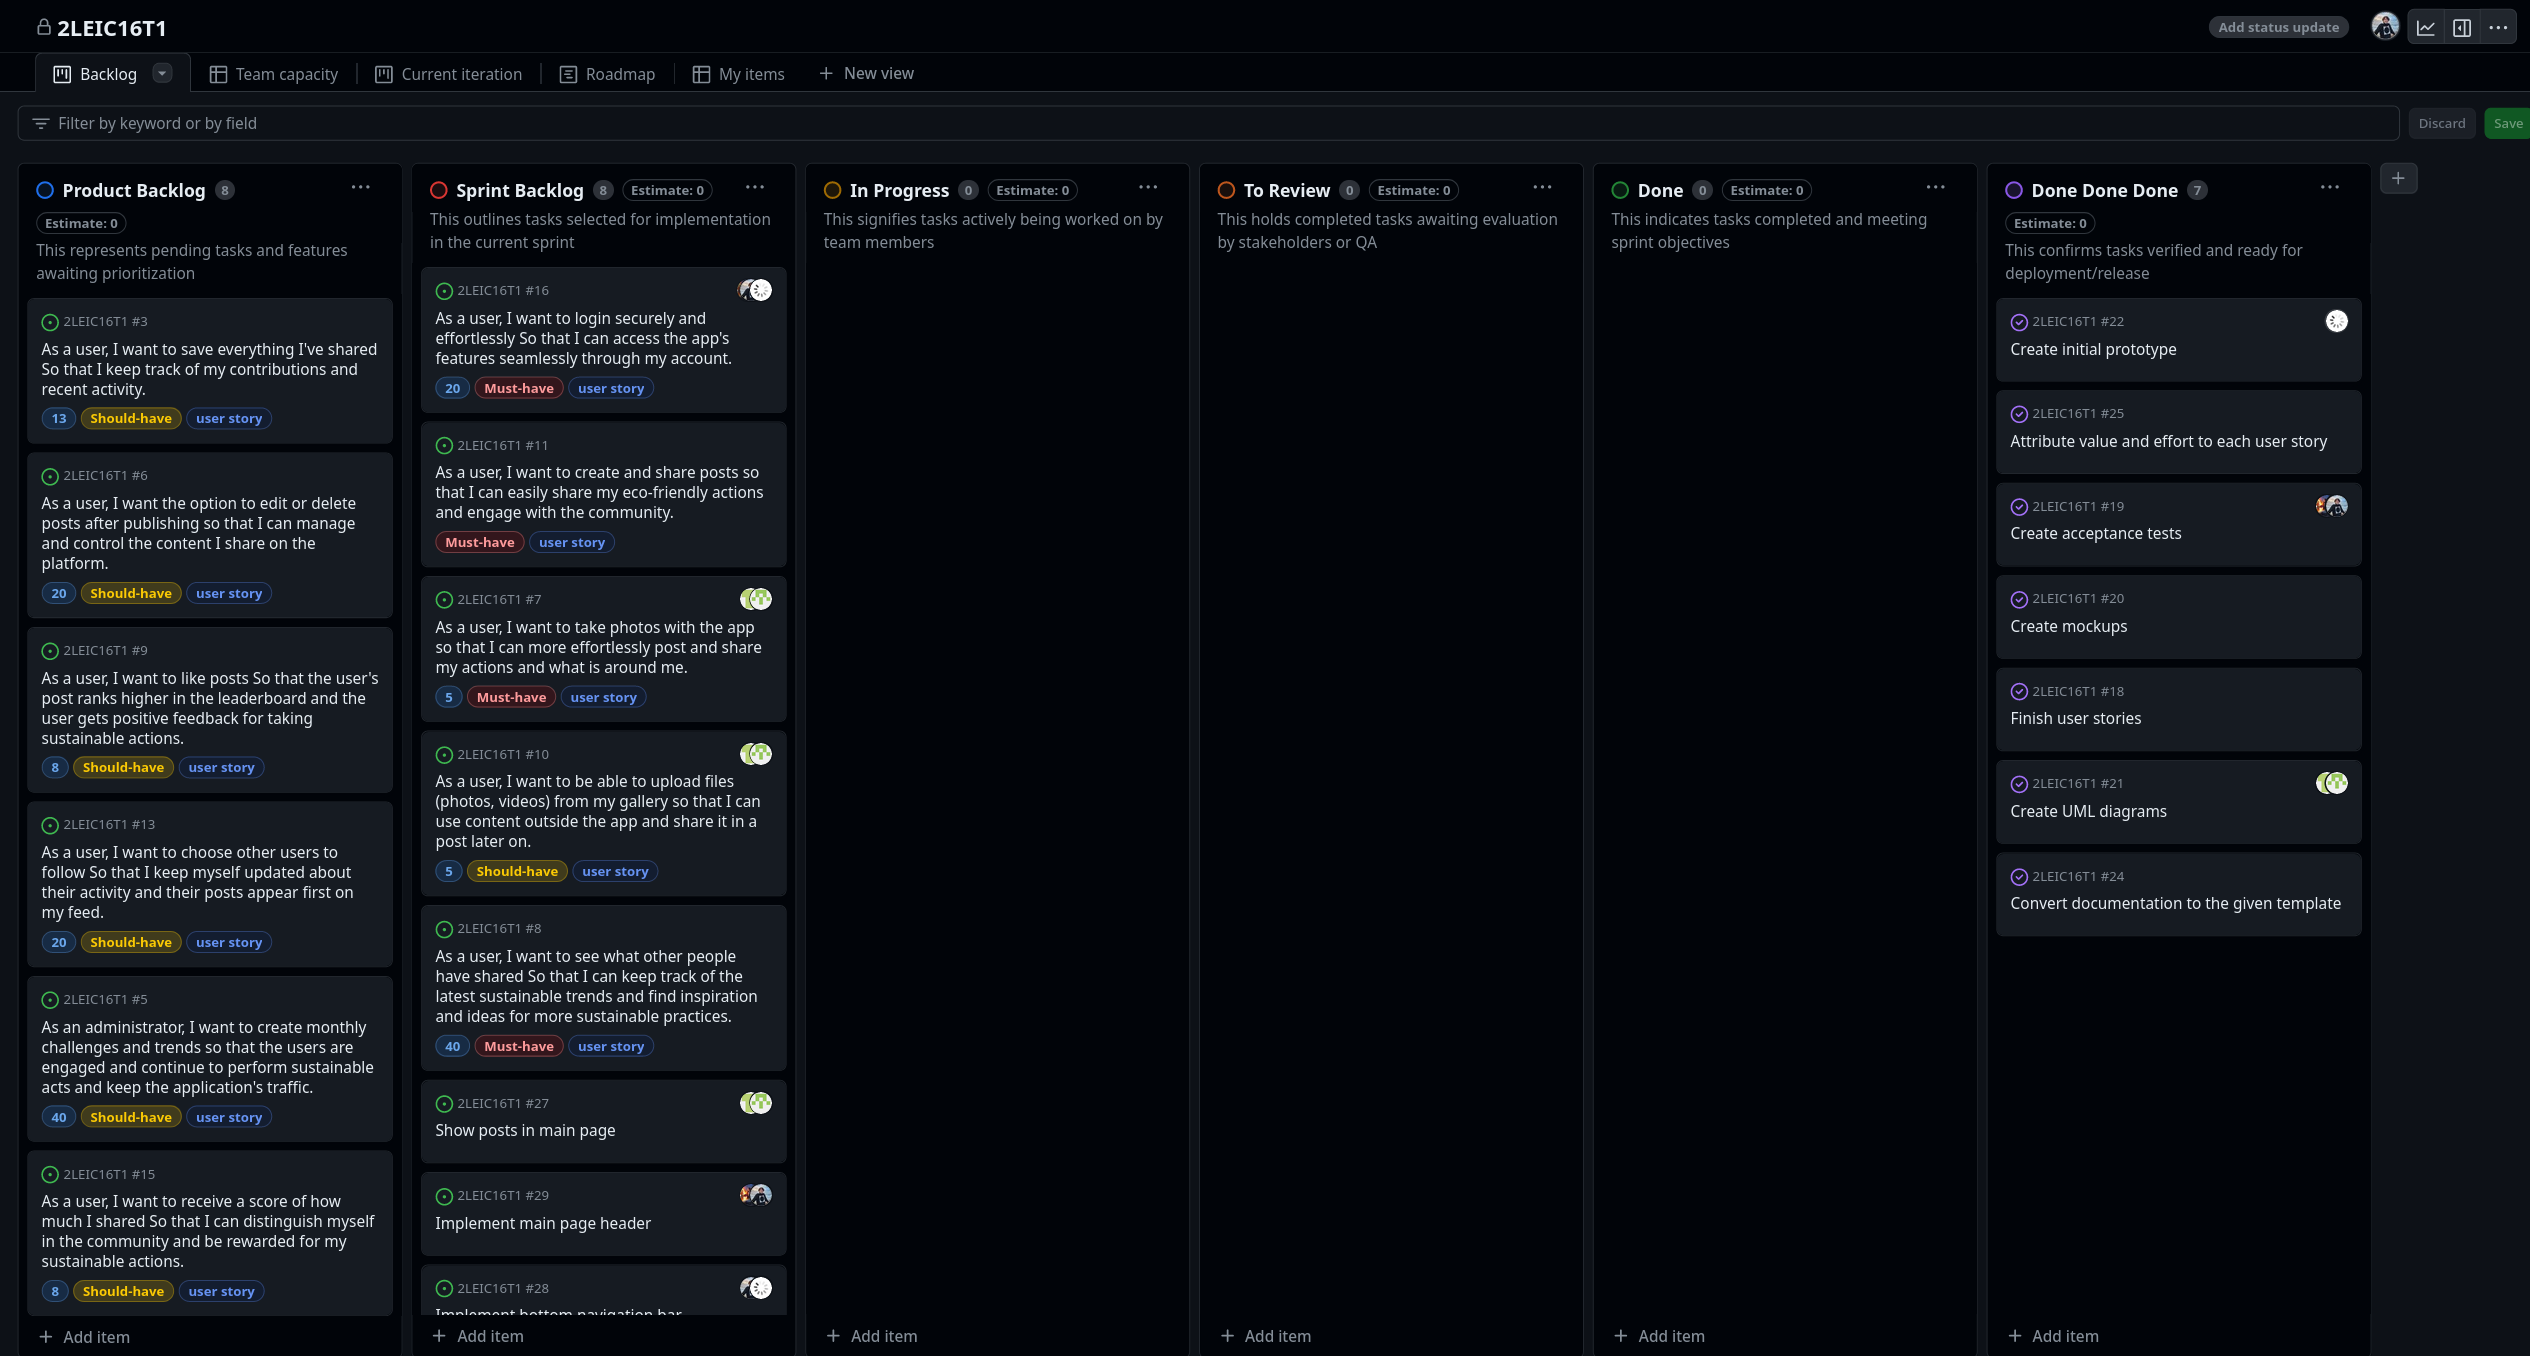Open the project details side panel icon

pos(2462,28)
